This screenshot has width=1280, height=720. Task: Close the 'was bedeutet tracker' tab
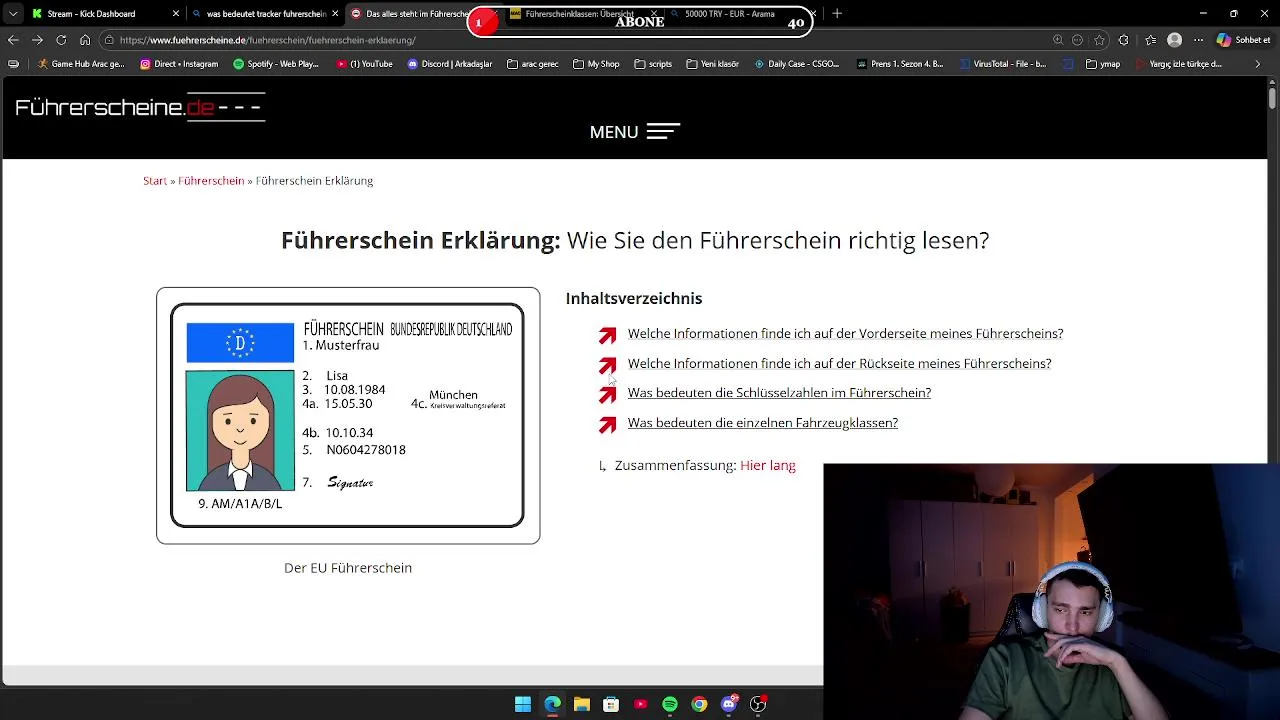pos(335,14)
